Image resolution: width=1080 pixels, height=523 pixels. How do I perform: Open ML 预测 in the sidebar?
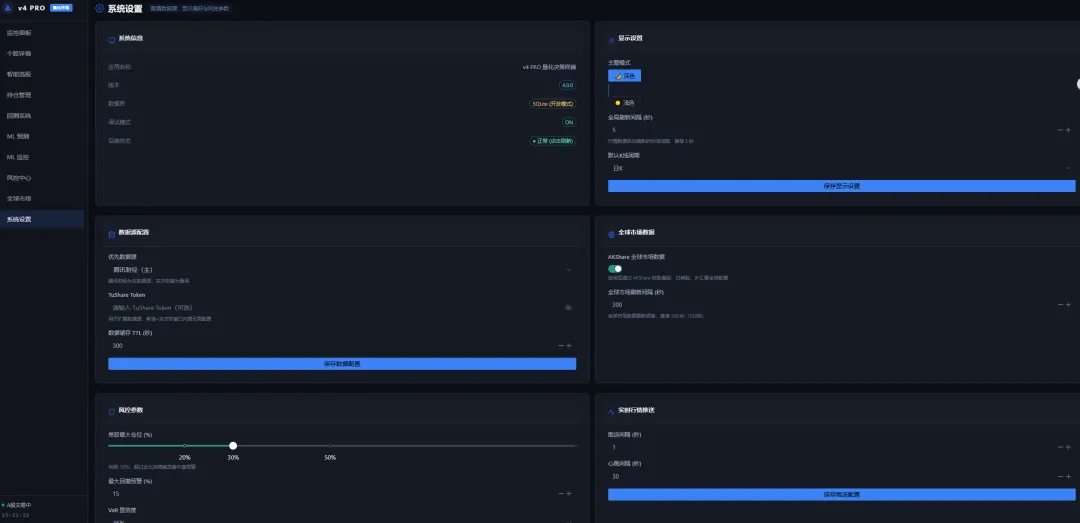(x=42, y=136)
